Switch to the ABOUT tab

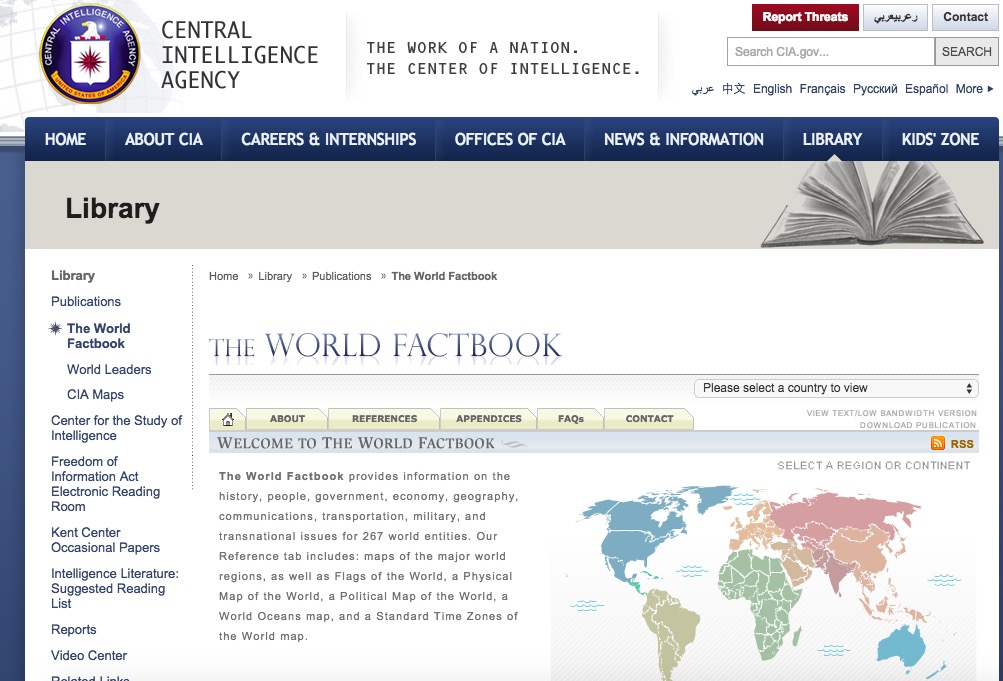tap(287, 419)
